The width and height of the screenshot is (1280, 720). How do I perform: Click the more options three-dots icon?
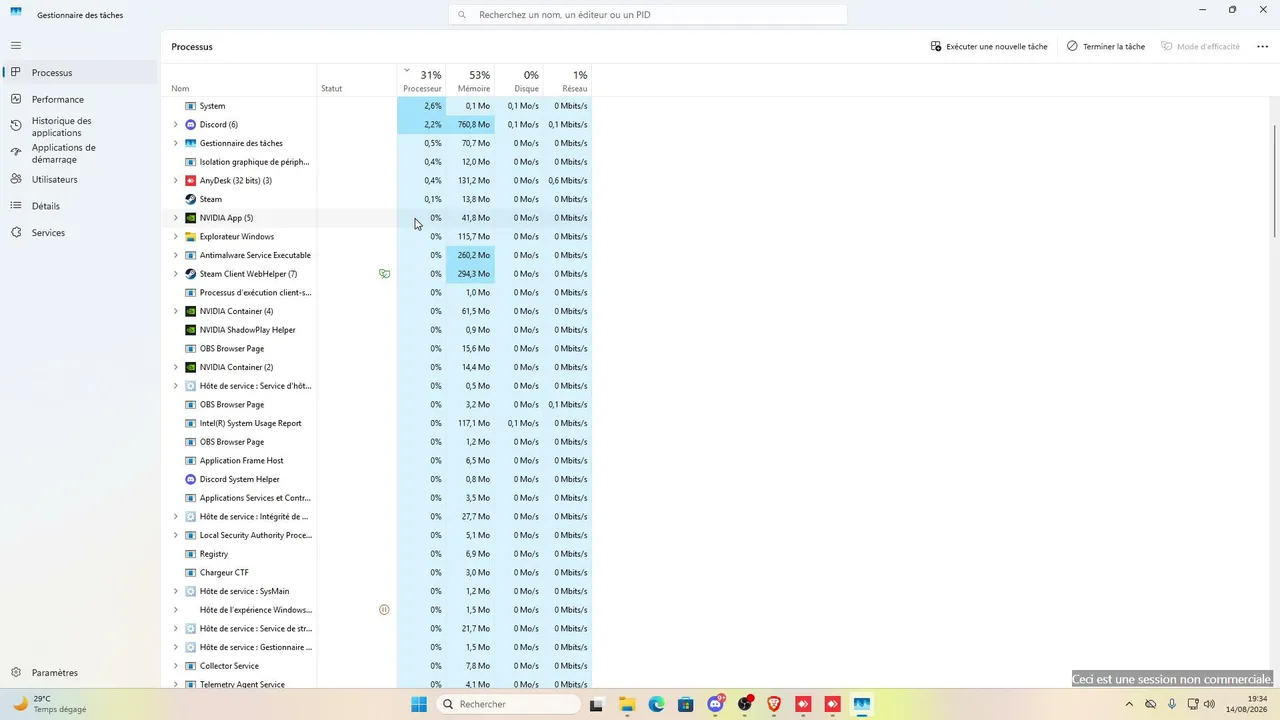coord(1262,47)
